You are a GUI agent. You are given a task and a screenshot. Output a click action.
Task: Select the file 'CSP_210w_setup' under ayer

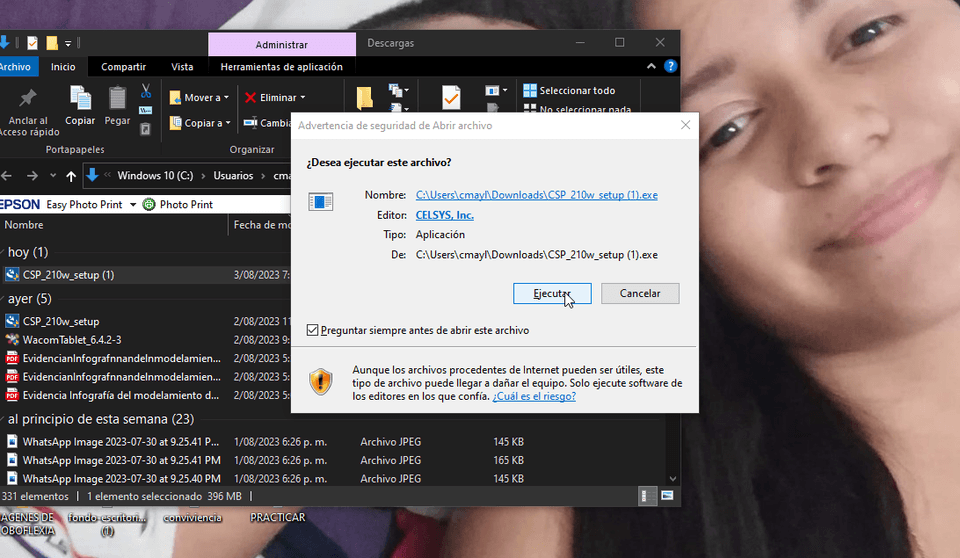61,322
